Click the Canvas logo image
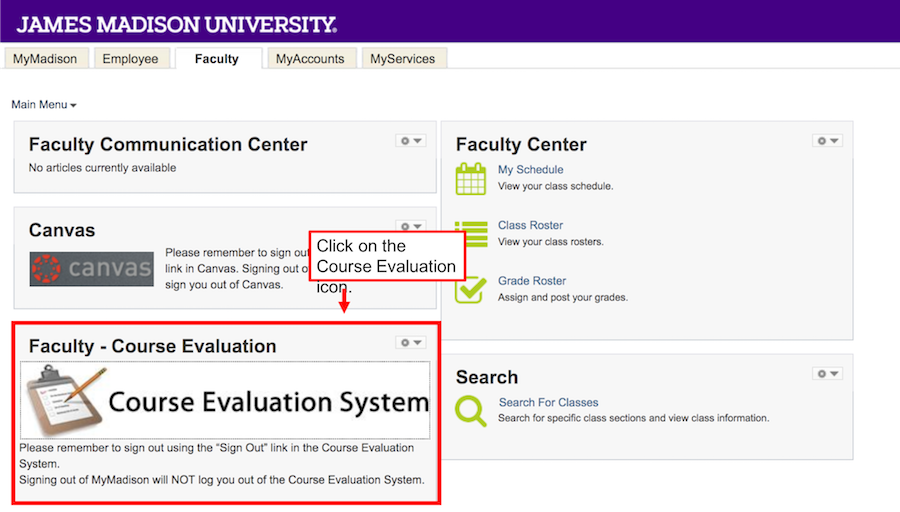 click(91, 269)
